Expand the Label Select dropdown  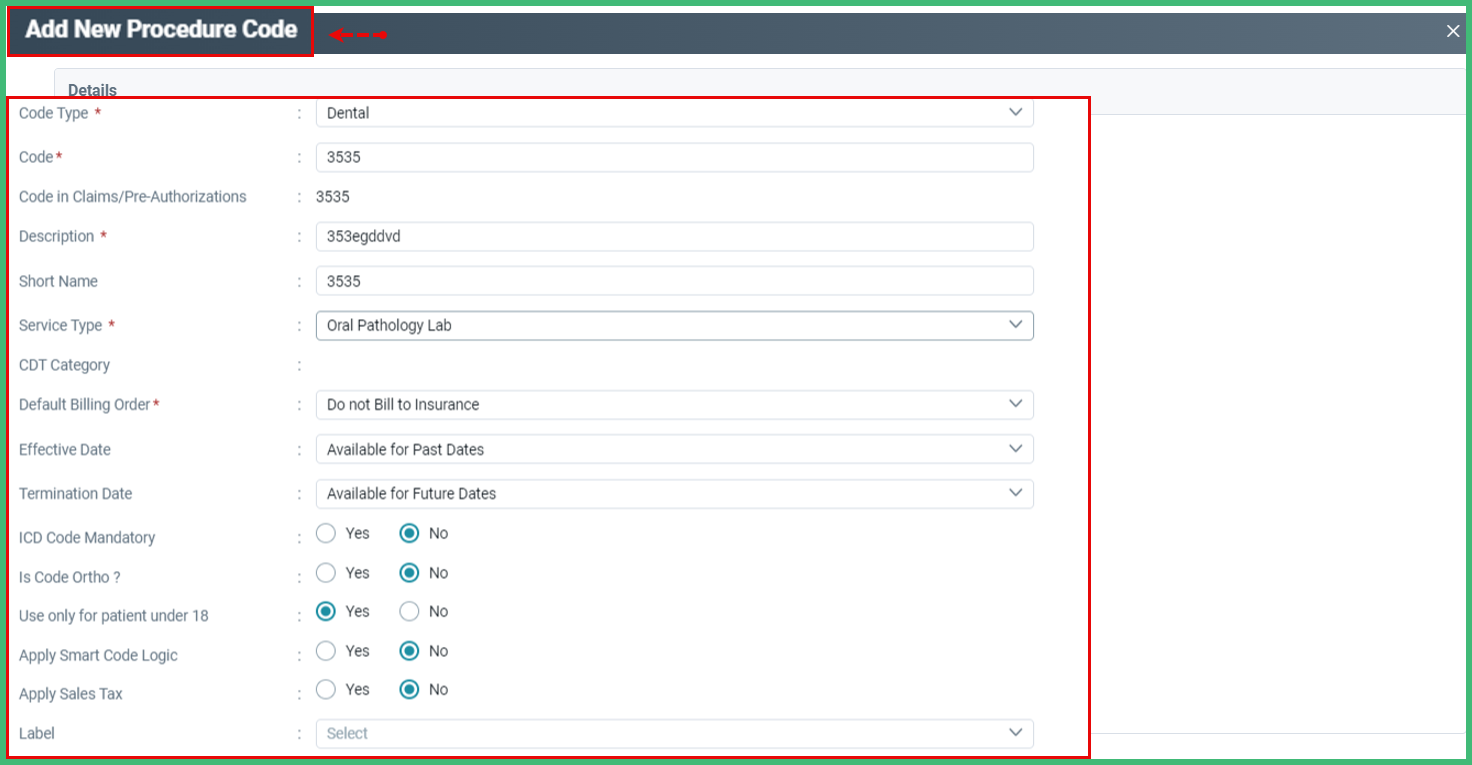point(674,733)
